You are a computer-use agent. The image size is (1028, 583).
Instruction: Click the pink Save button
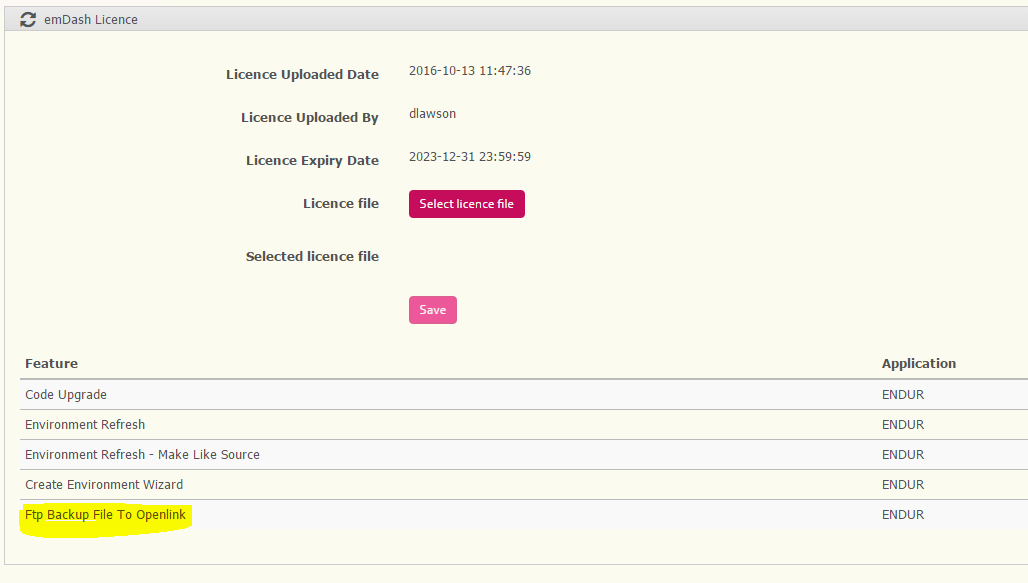pyautogui.click(x=433, y=310)
